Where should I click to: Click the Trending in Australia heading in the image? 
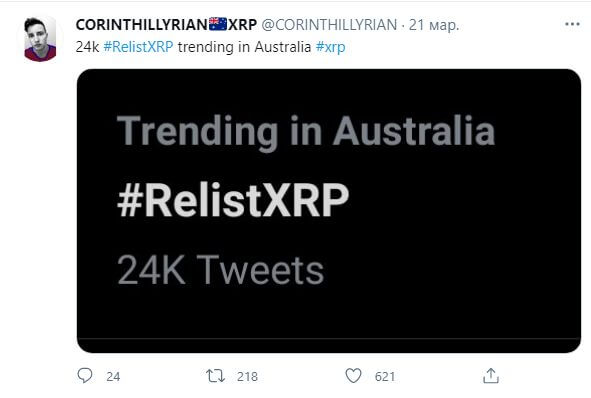coord(306,132)
